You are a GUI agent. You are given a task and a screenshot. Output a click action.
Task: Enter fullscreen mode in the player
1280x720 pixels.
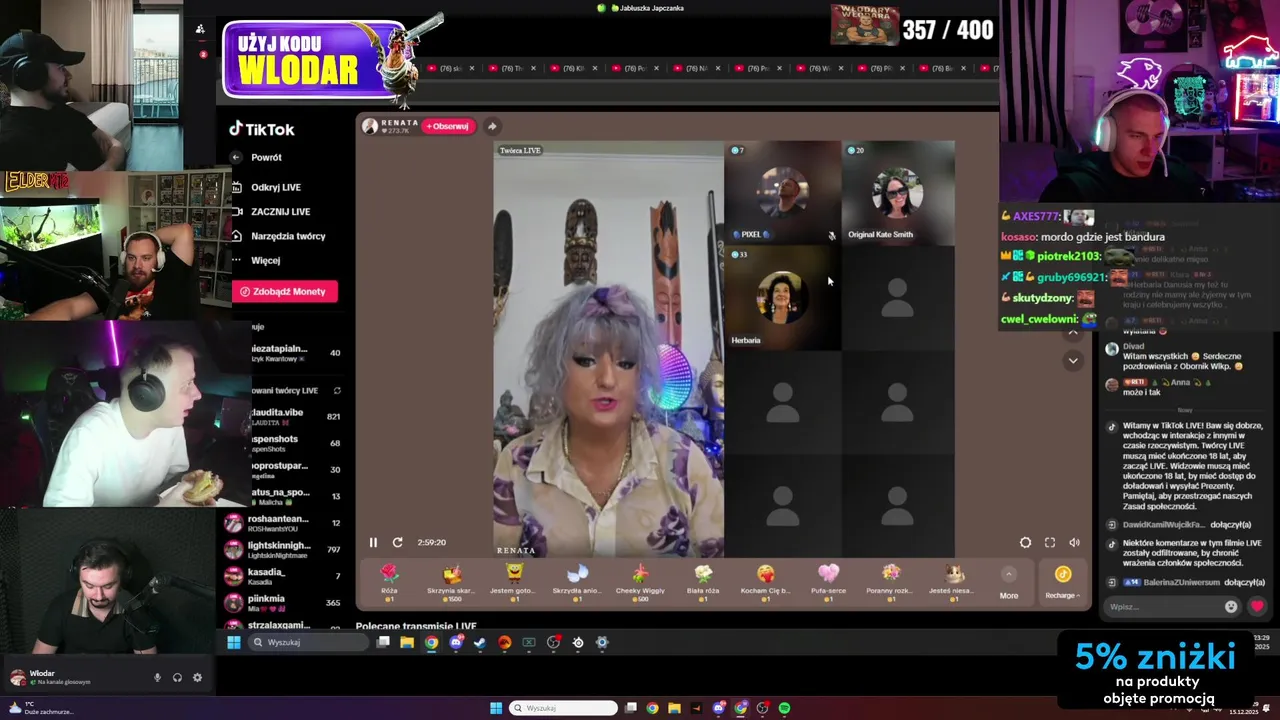point(1050,542)
